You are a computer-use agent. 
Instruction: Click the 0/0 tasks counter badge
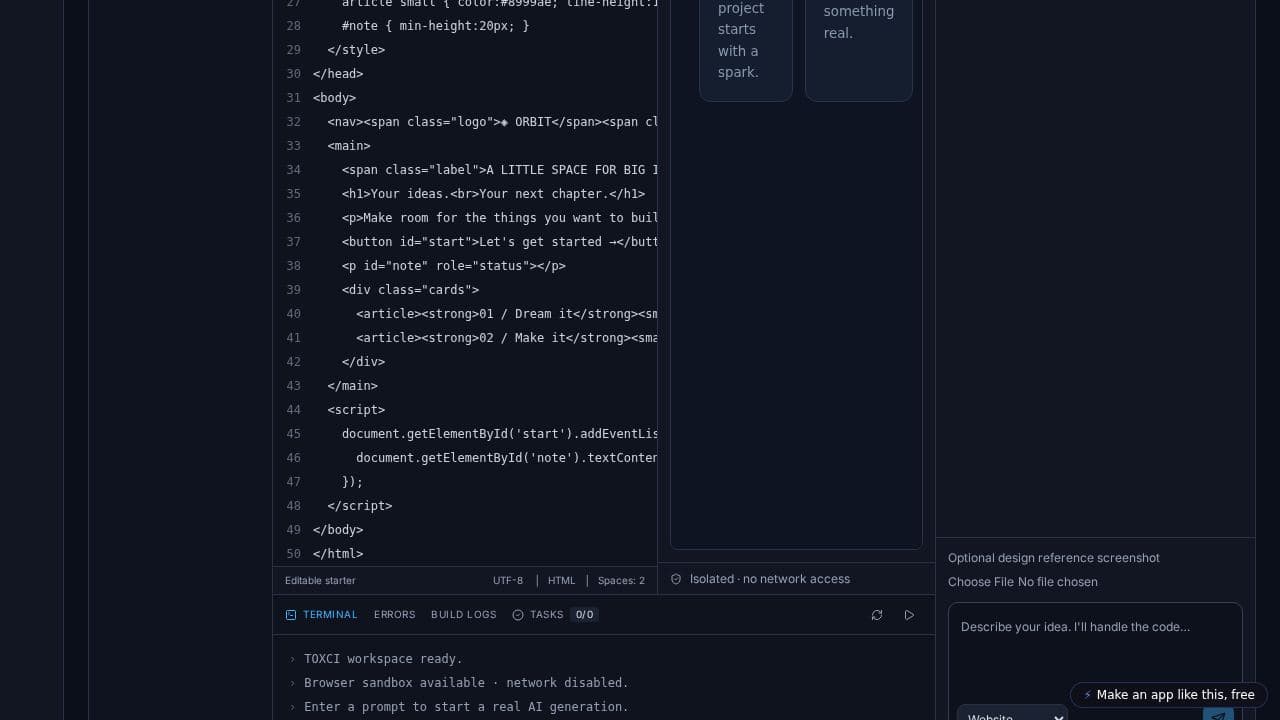(x=585, y=615)
